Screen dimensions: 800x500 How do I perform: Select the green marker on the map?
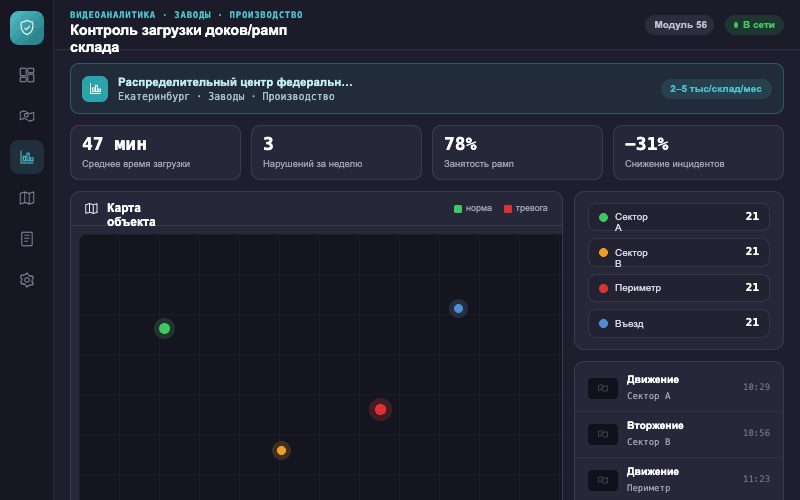coord(164,329)
